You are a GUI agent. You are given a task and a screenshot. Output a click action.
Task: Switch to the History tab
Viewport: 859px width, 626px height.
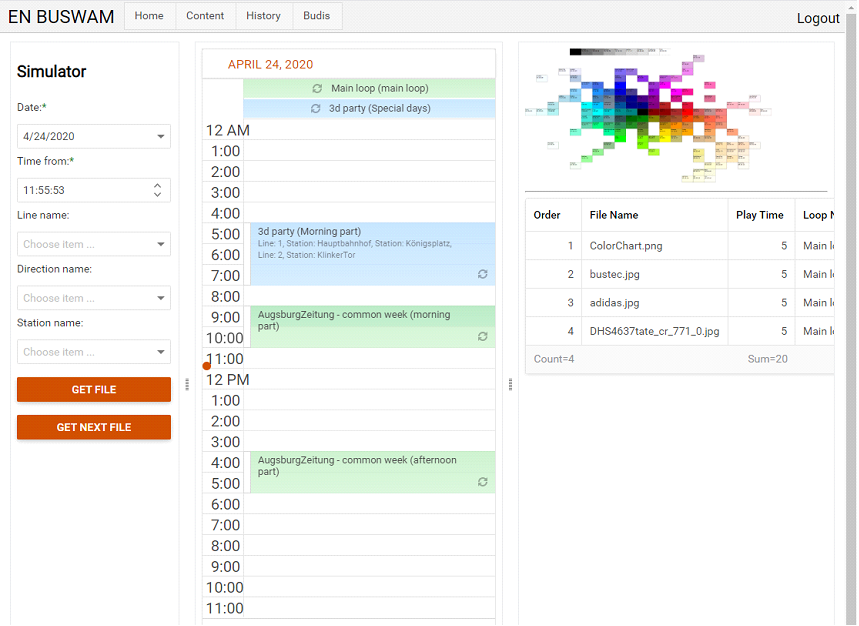[x=263, y=16]
